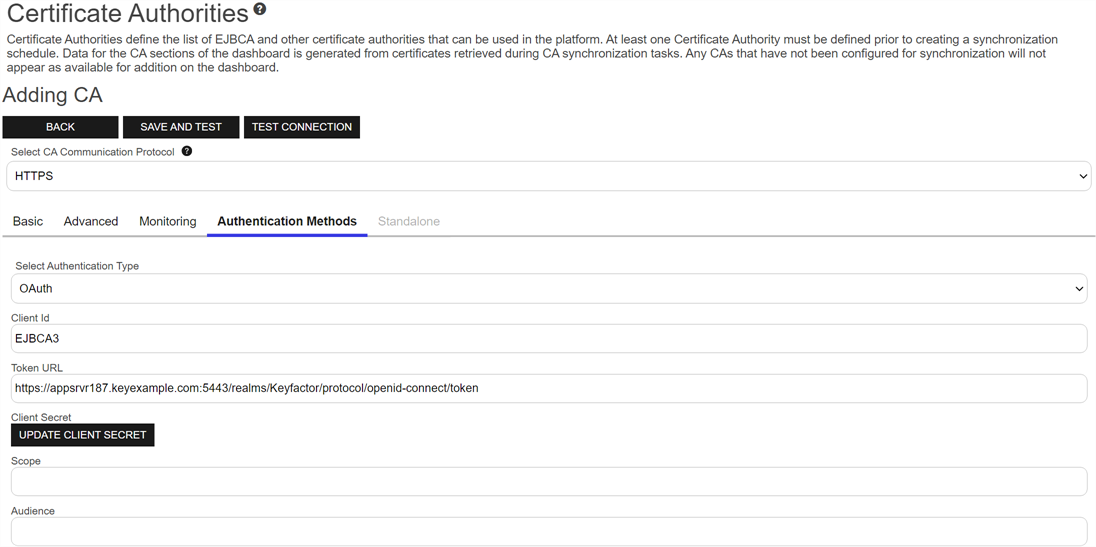This screenshot has height=547, width=1096.
Task: Click the Adding CA section heading
Action: [x=53, y=95]
